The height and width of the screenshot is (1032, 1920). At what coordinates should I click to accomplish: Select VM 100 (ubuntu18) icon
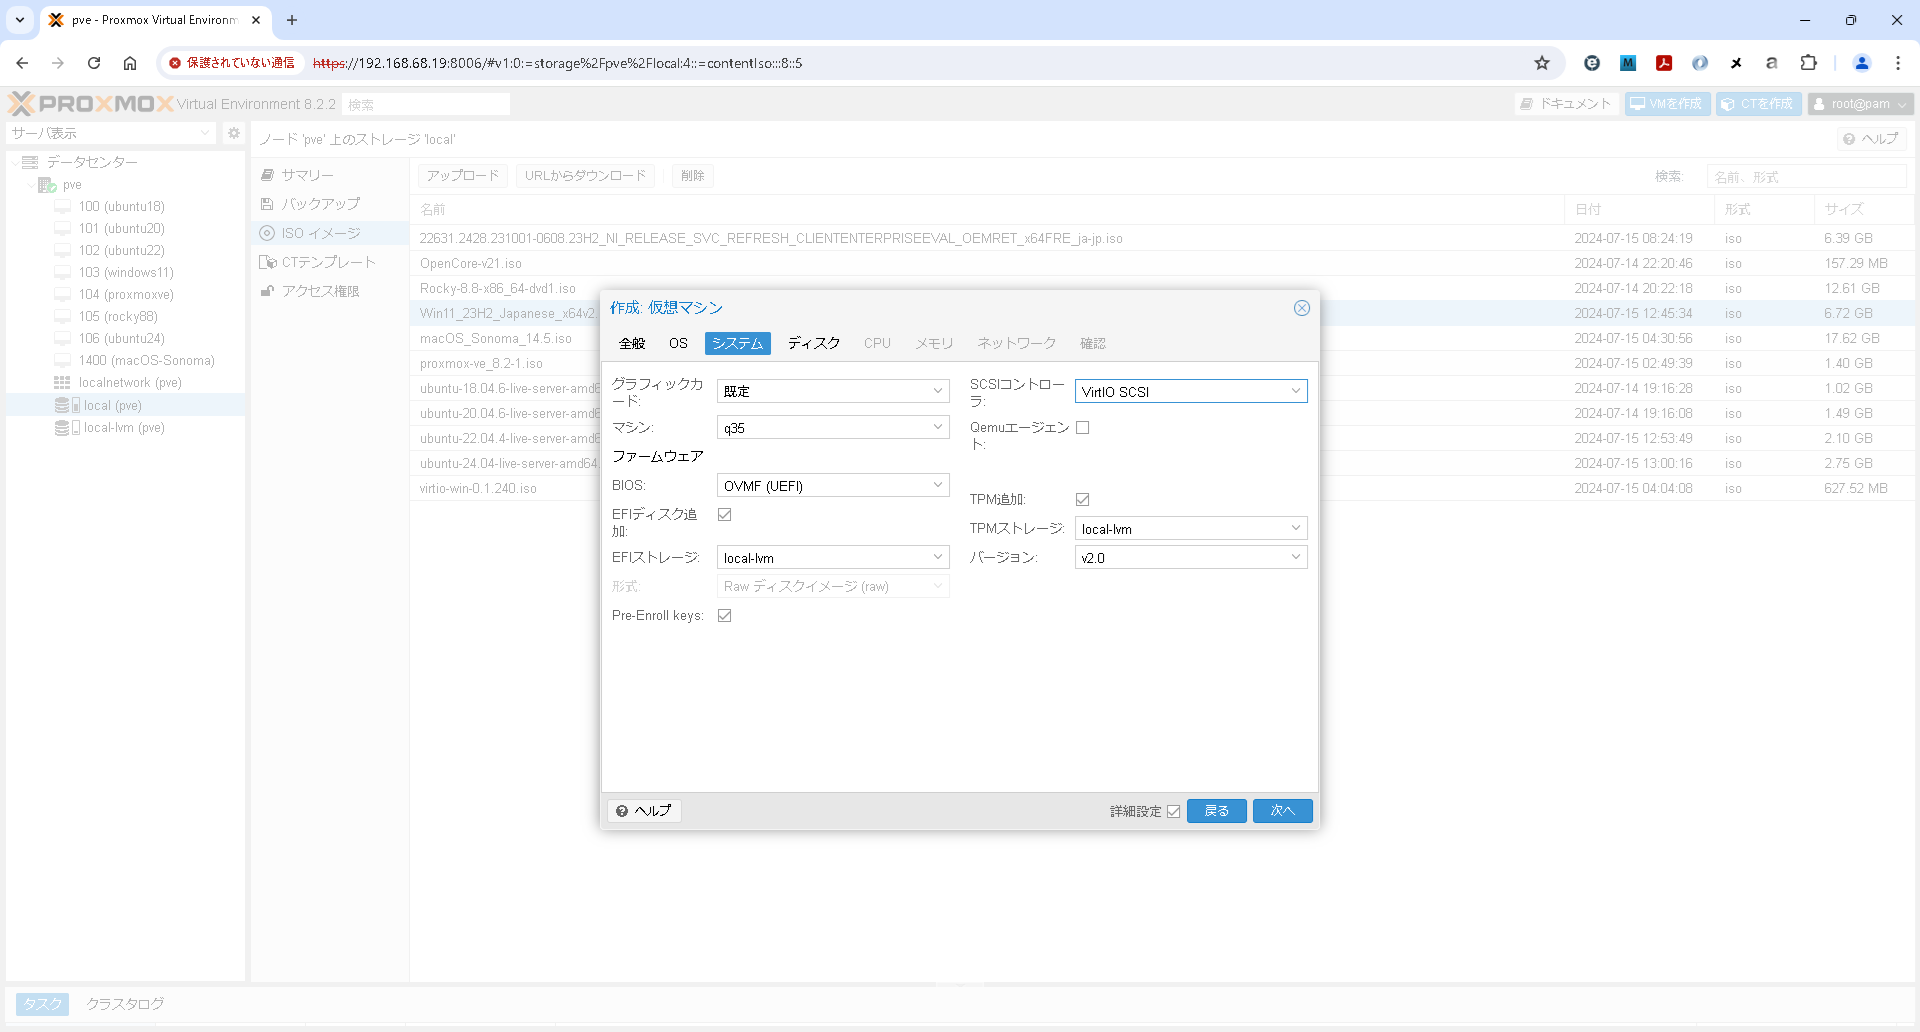click(x=63, y=207)
